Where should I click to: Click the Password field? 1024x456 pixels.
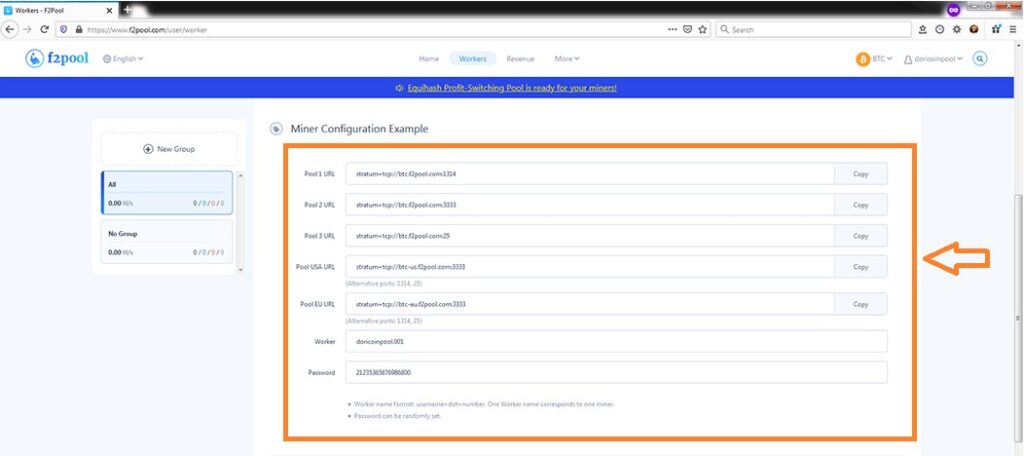tap(616, 372)
